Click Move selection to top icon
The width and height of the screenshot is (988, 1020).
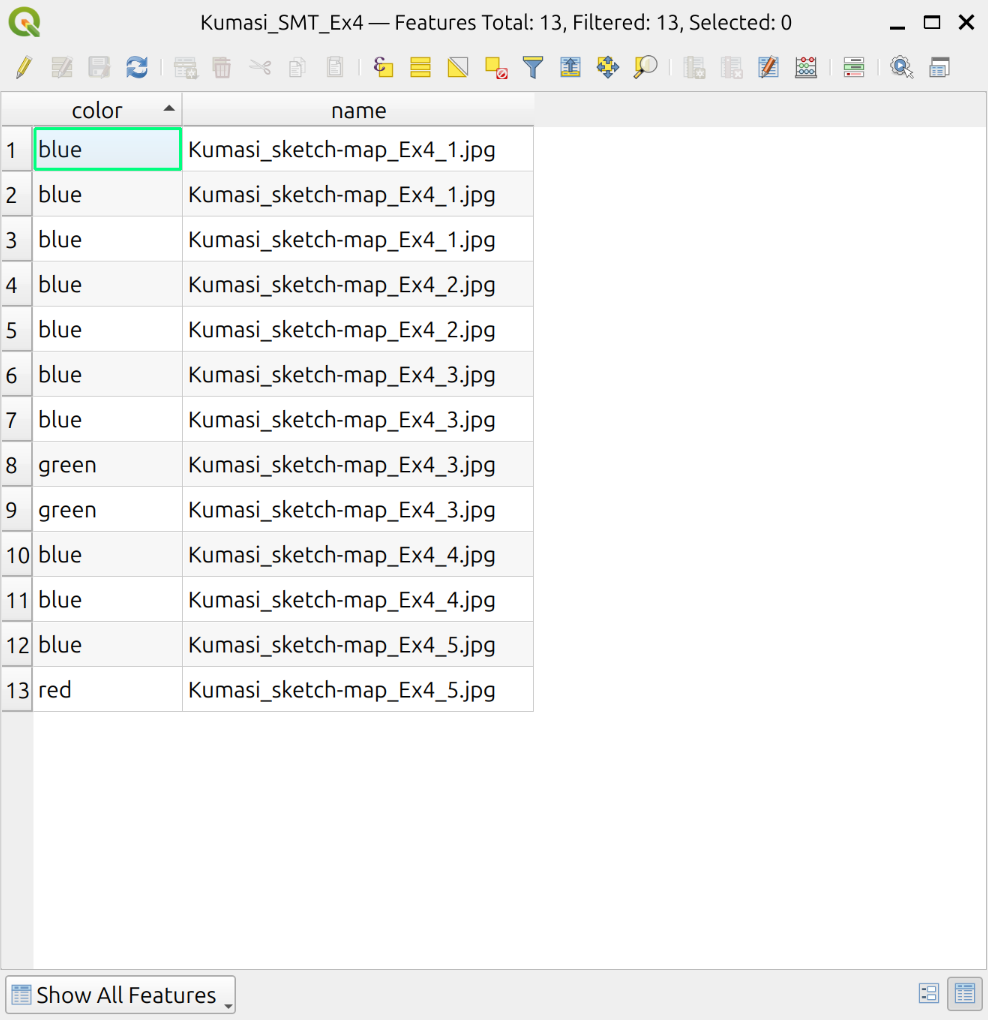click(570, 67)
